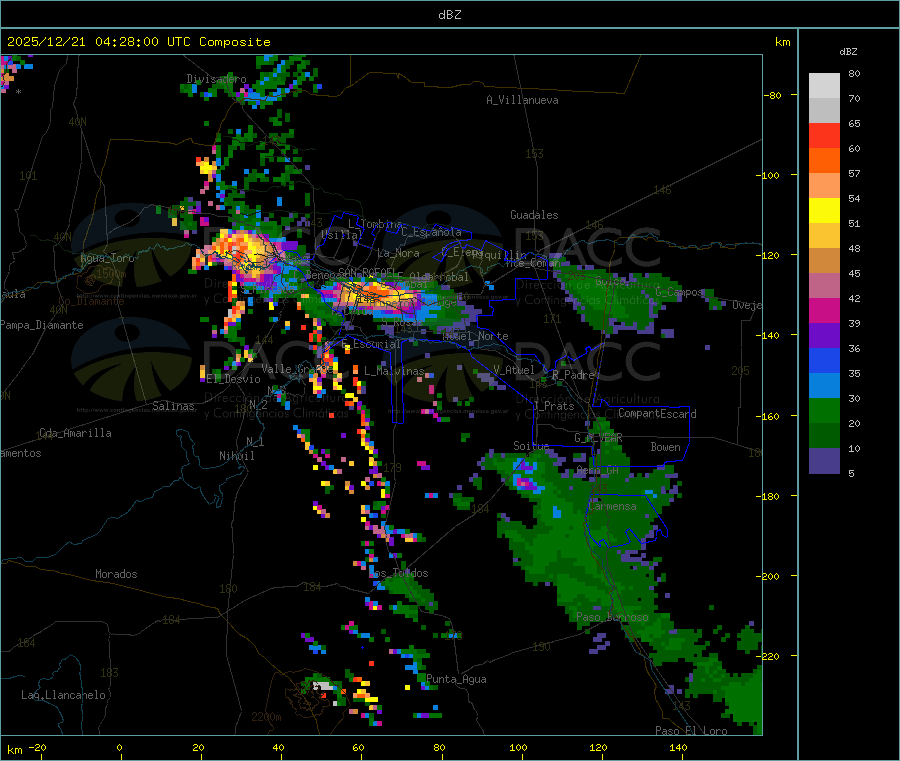Click the y-axis tick label -200

[769, 576]
